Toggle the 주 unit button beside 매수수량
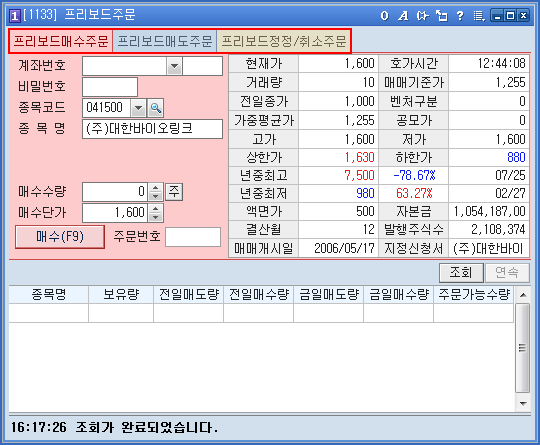This screenshot has width=540, height=445. tap(174, 192)
